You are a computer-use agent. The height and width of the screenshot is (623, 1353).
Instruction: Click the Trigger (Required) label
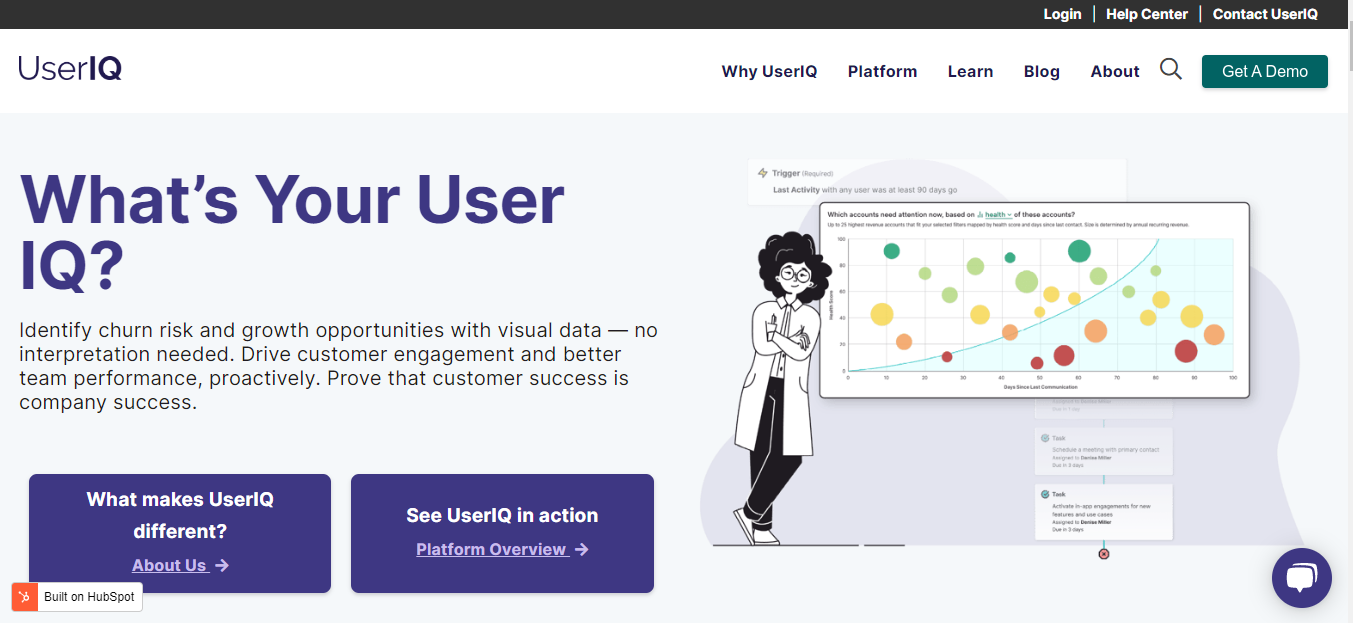pyautogui.click(x=796, y=173)
